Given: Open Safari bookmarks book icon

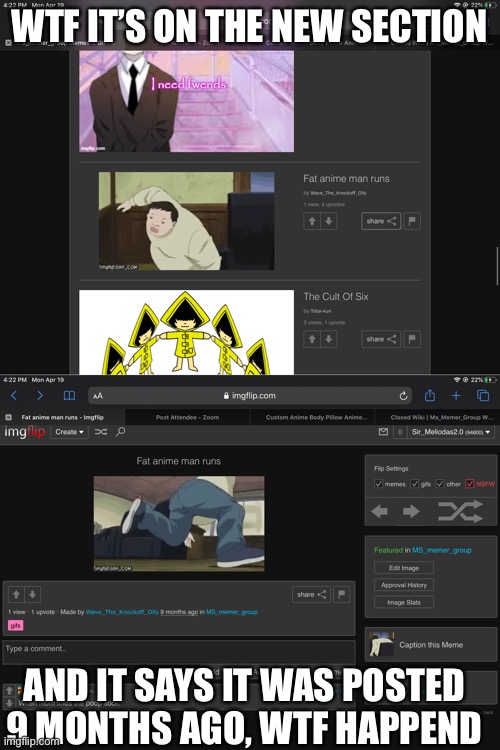Looking at the screenshot, I should 69,396.
